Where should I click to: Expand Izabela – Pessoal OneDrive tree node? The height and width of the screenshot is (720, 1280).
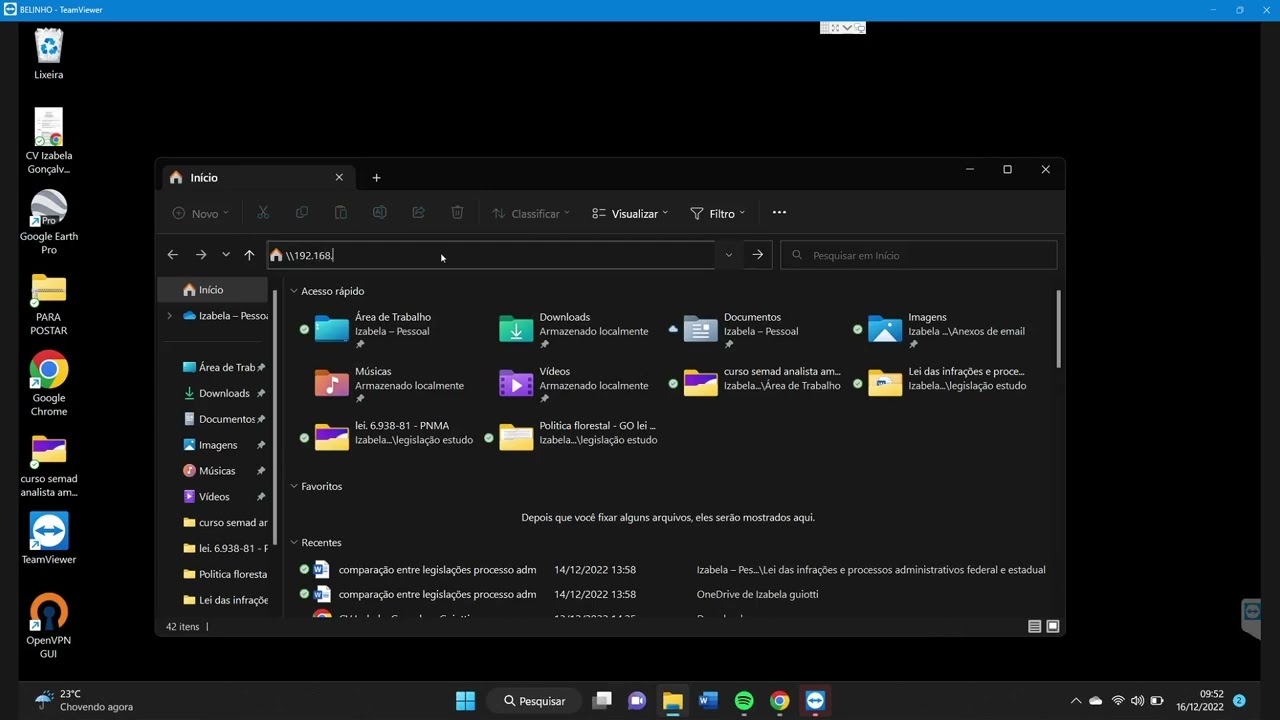[169, 316]
